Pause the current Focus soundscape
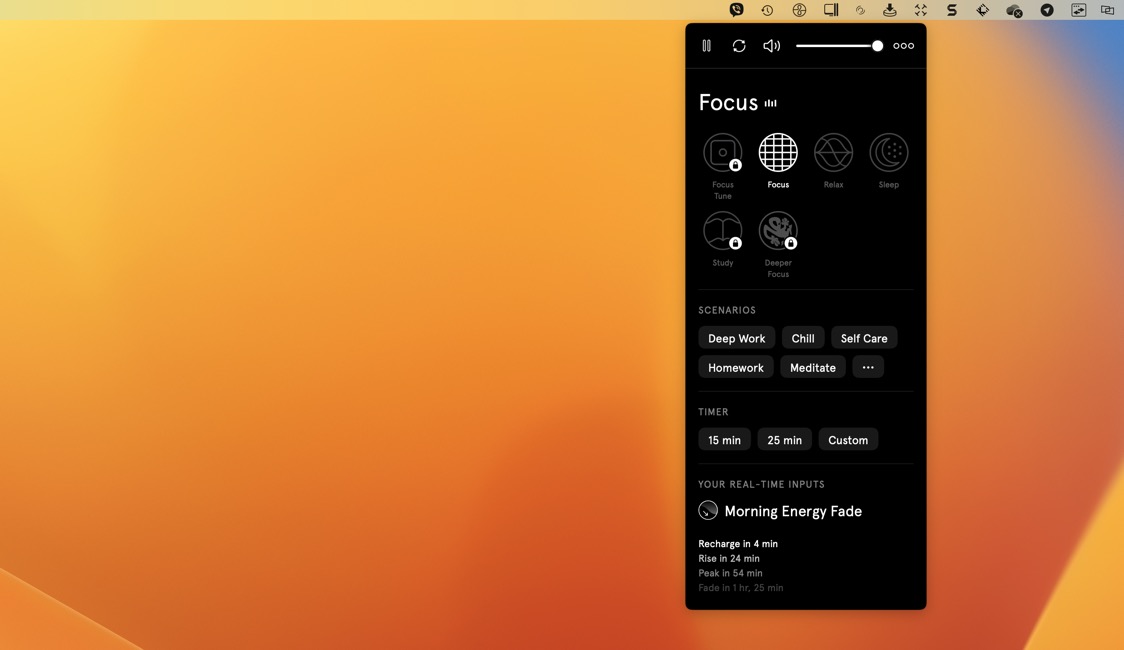The image size is (1124, 650). tap(706, 46)
